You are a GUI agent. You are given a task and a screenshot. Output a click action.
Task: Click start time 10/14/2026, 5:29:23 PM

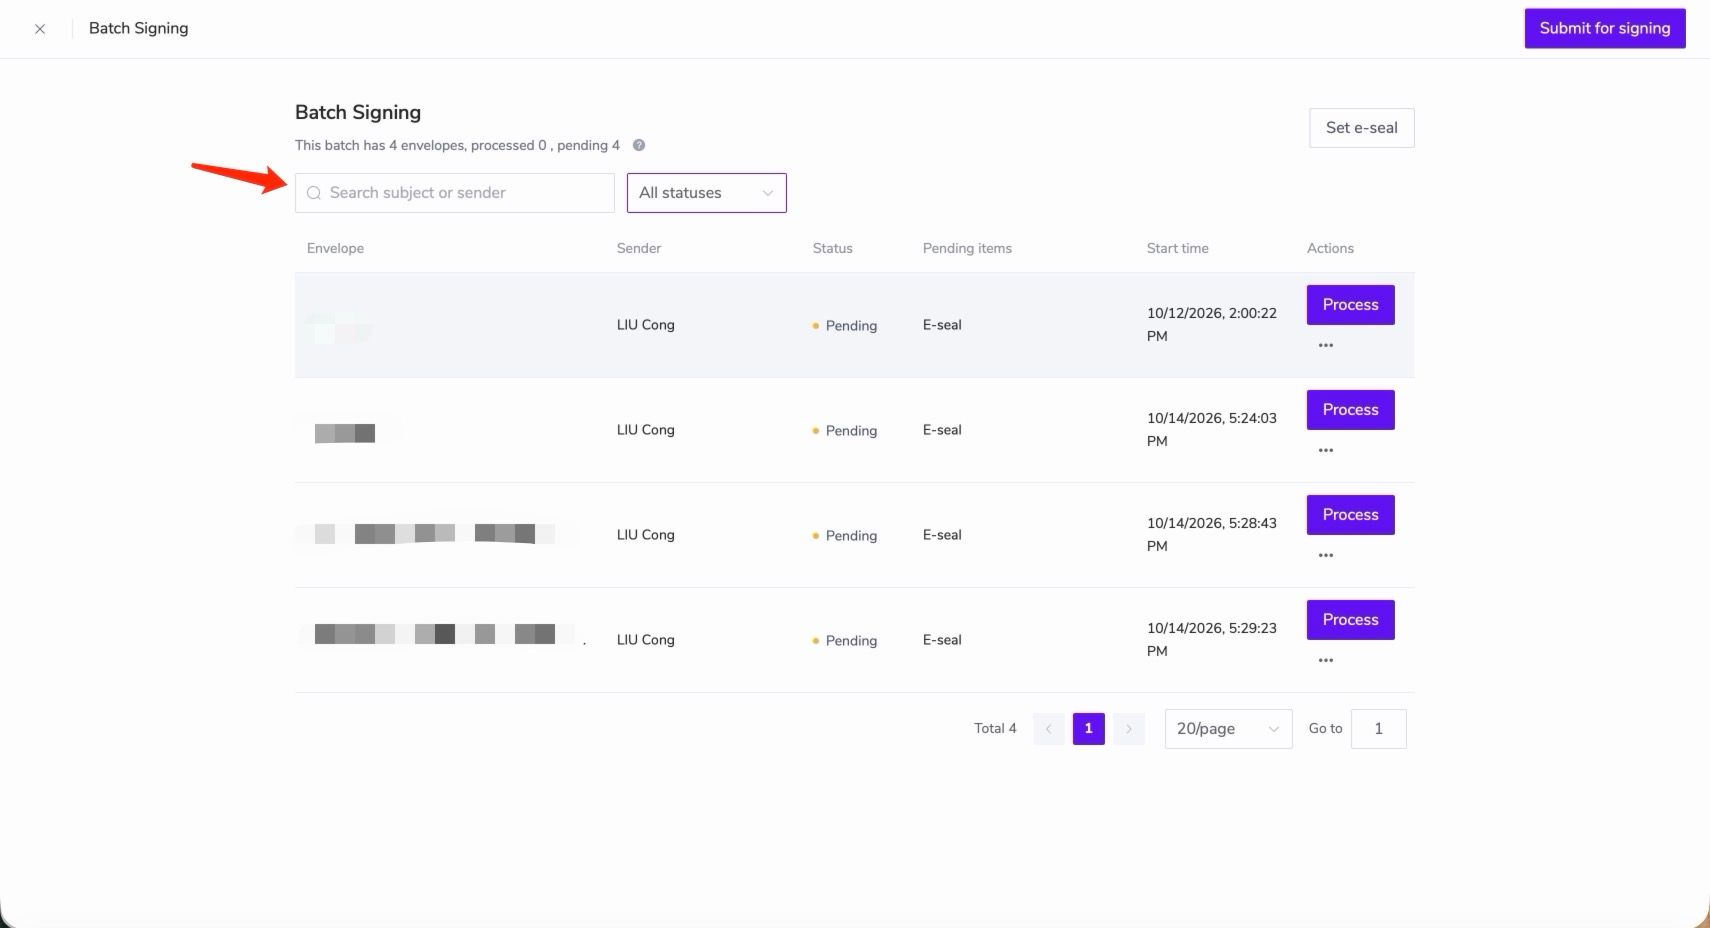click(1212, 640)
